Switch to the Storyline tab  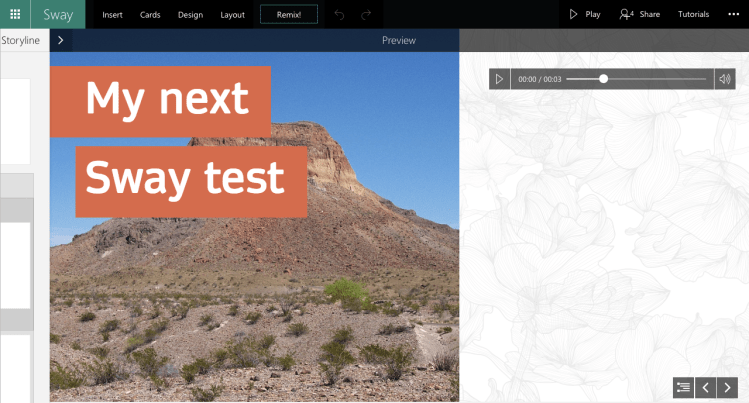pyautogui.click(x=20, y=40)
